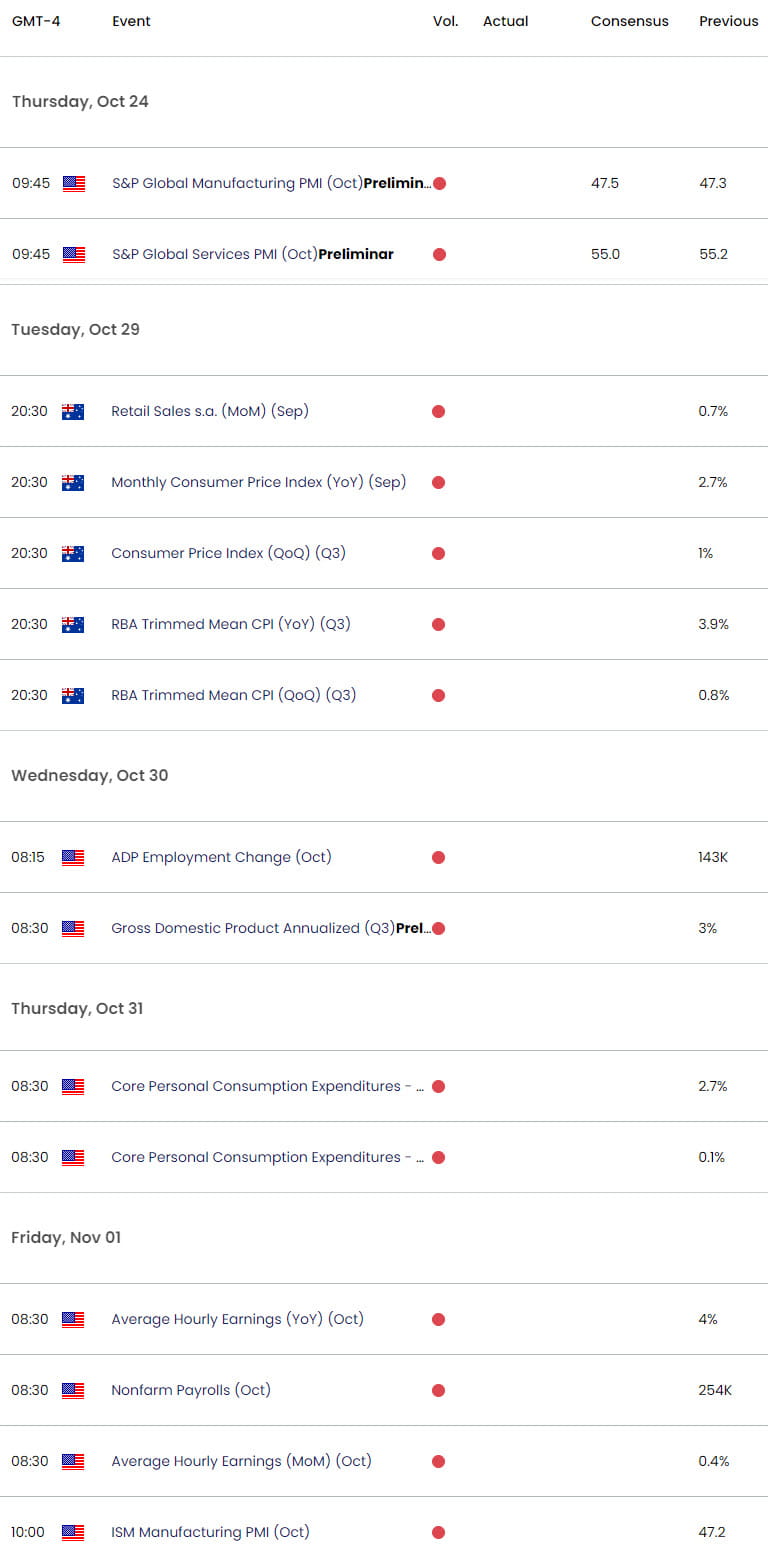
Task: Click the Previous value 47.2 for ISM Manufacturing PMI
Action: coord(713,1532)
